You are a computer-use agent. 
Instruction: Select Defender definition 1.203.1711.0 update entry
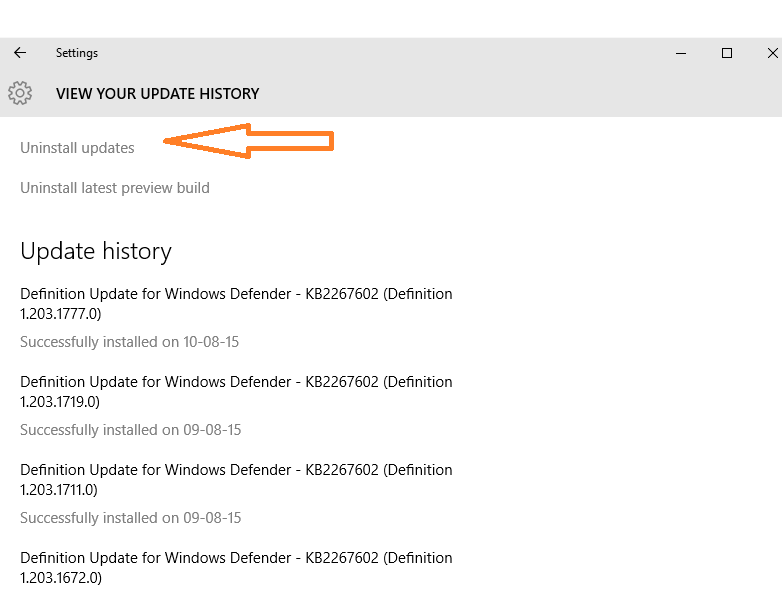(236, 479)
